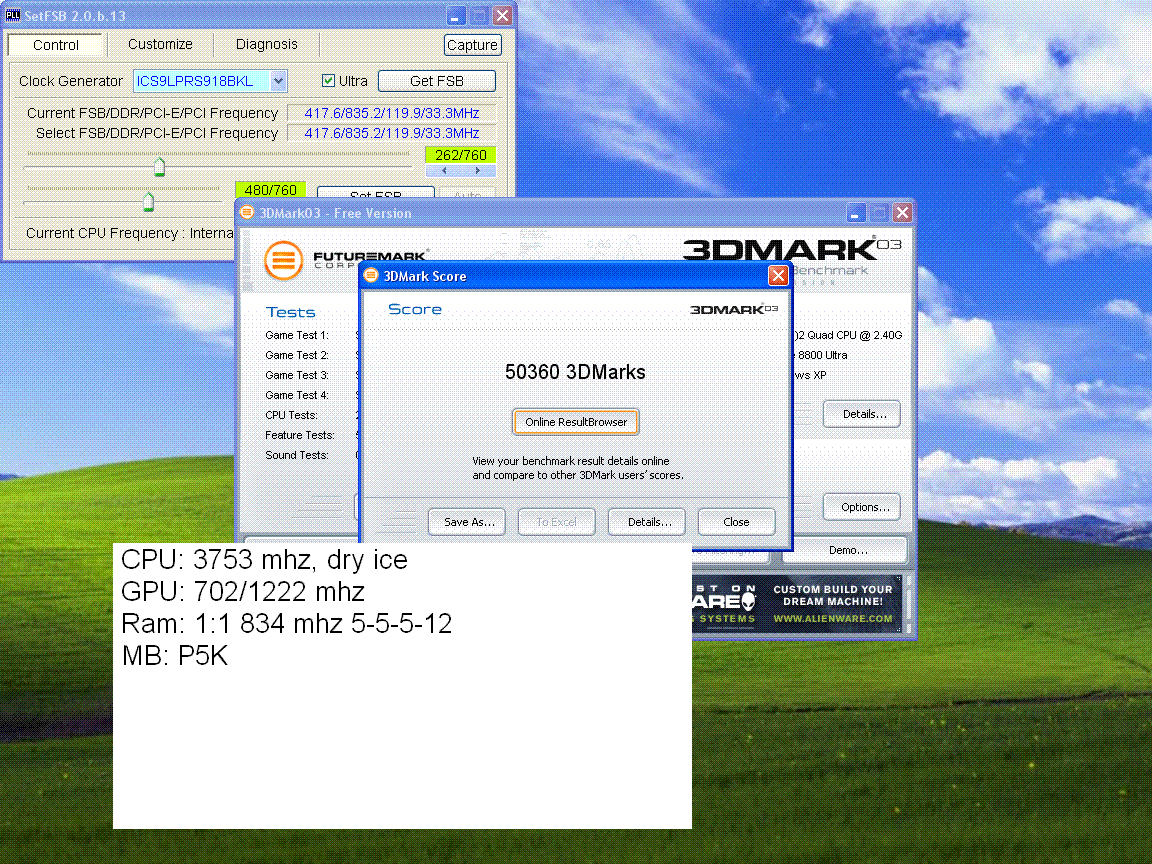Click the Game Test 2 label
The width and height of the screenshot is (1152, 864).
(297, 355)
